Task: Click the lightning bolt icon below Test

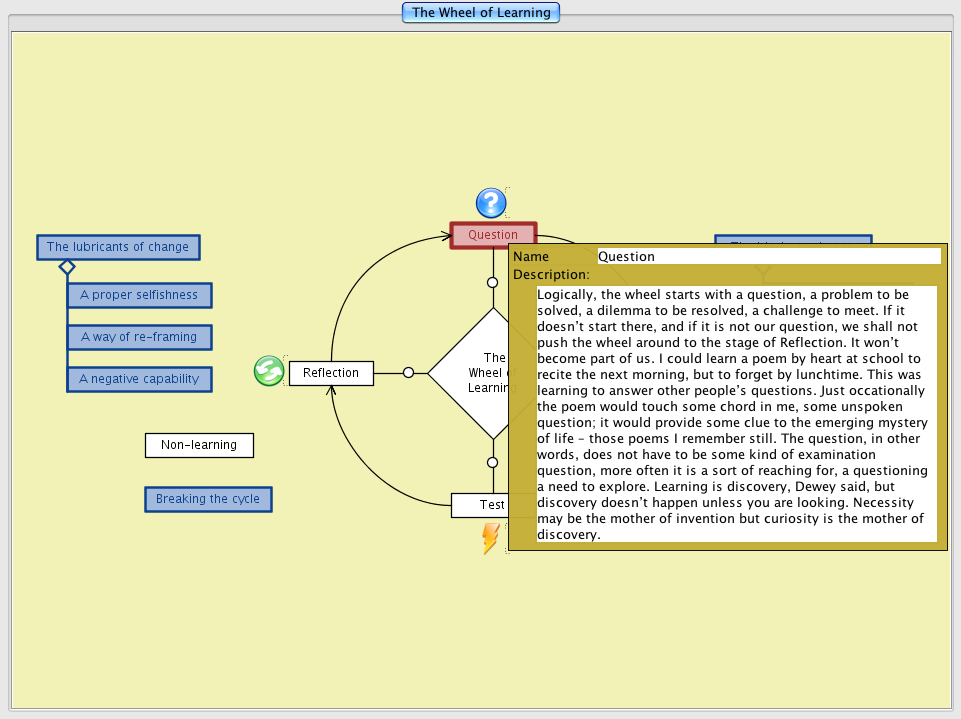Action: (490, 538)
